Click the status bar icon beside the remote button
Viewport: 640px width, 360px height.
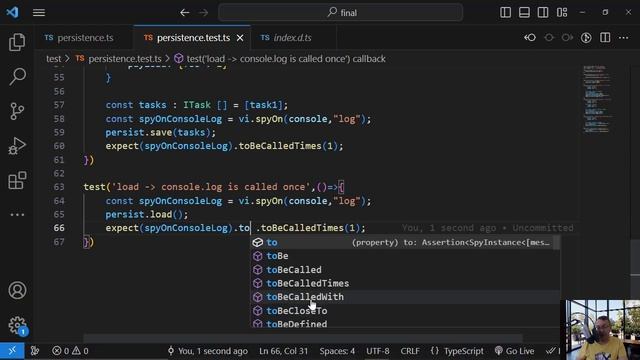[x=35, y=351]
